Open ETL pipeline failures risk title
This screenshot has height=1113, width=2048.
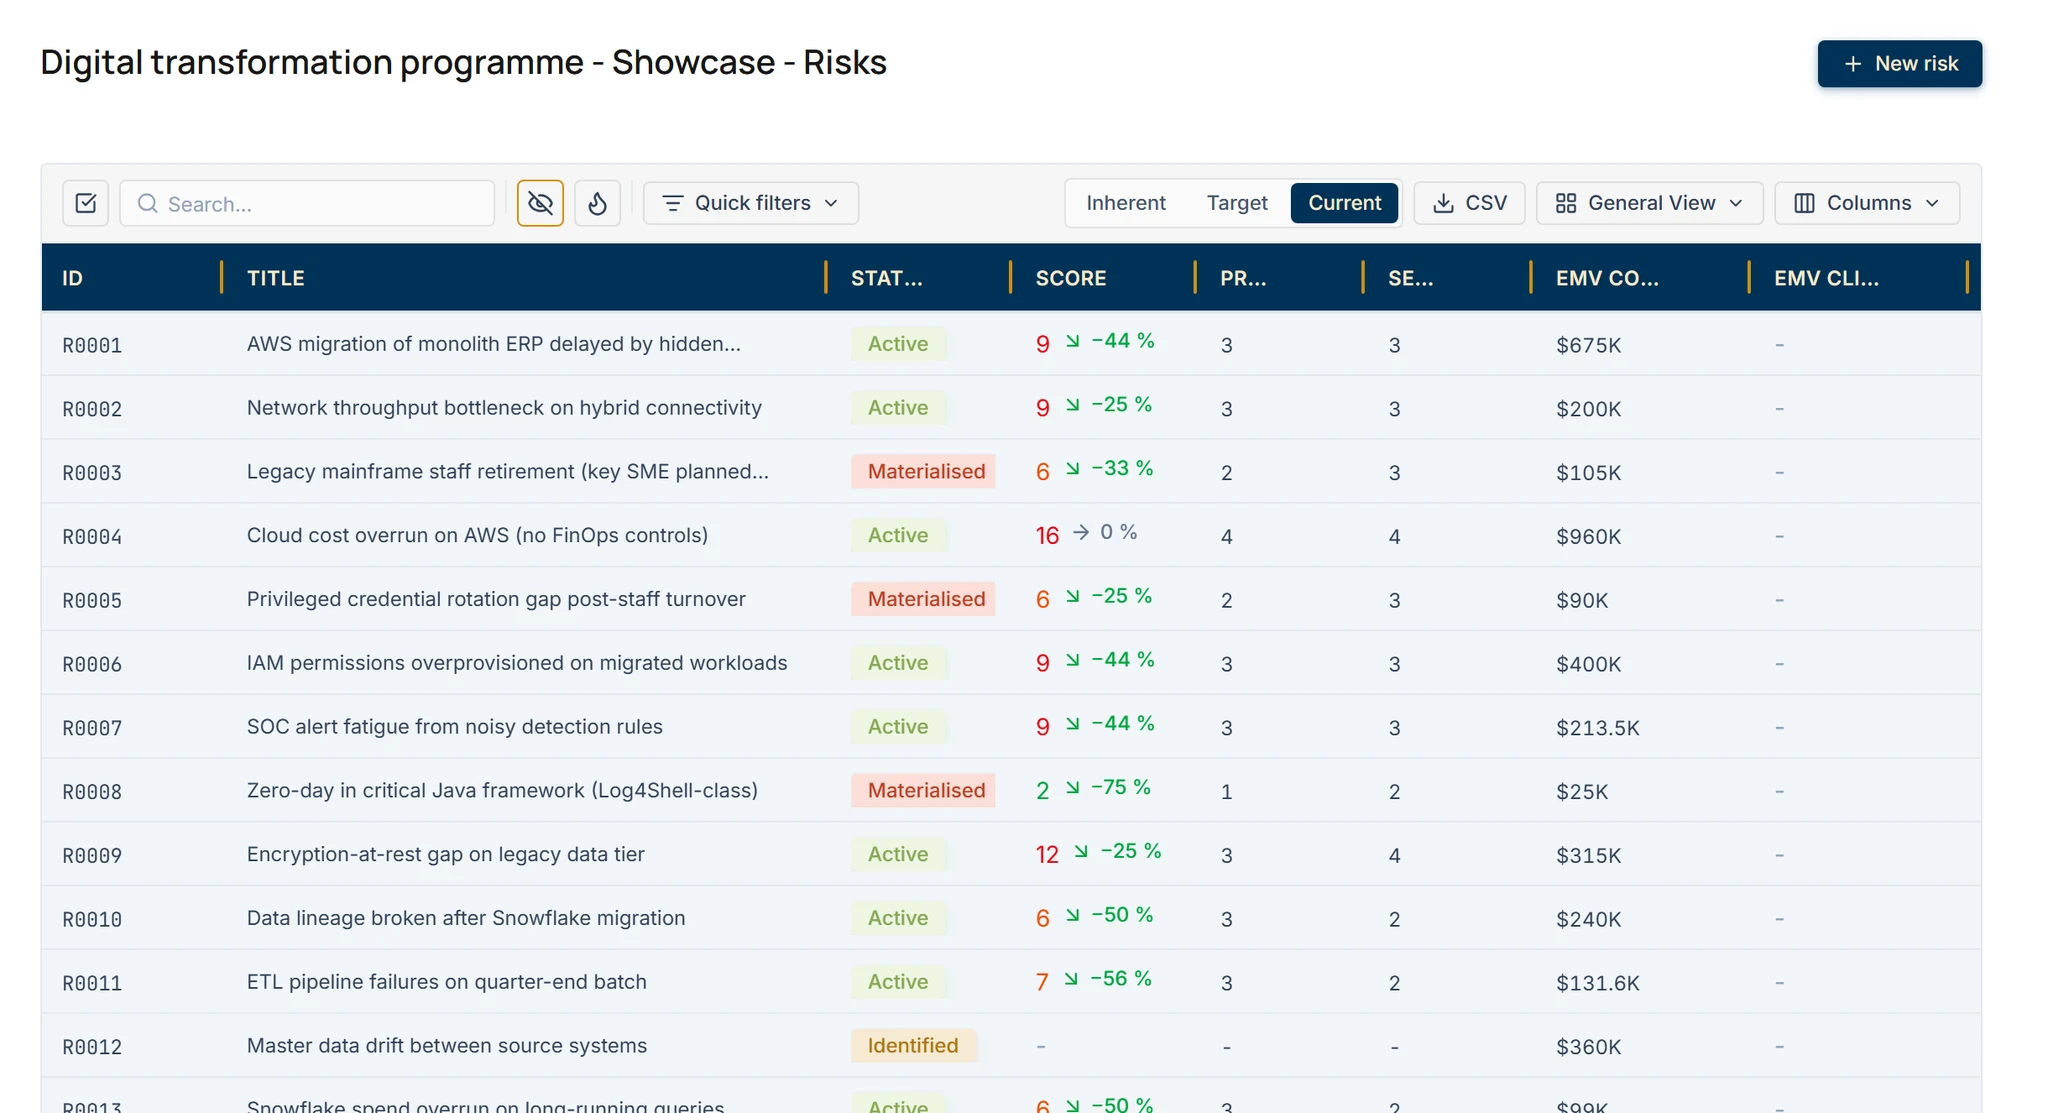pos(447,982)
